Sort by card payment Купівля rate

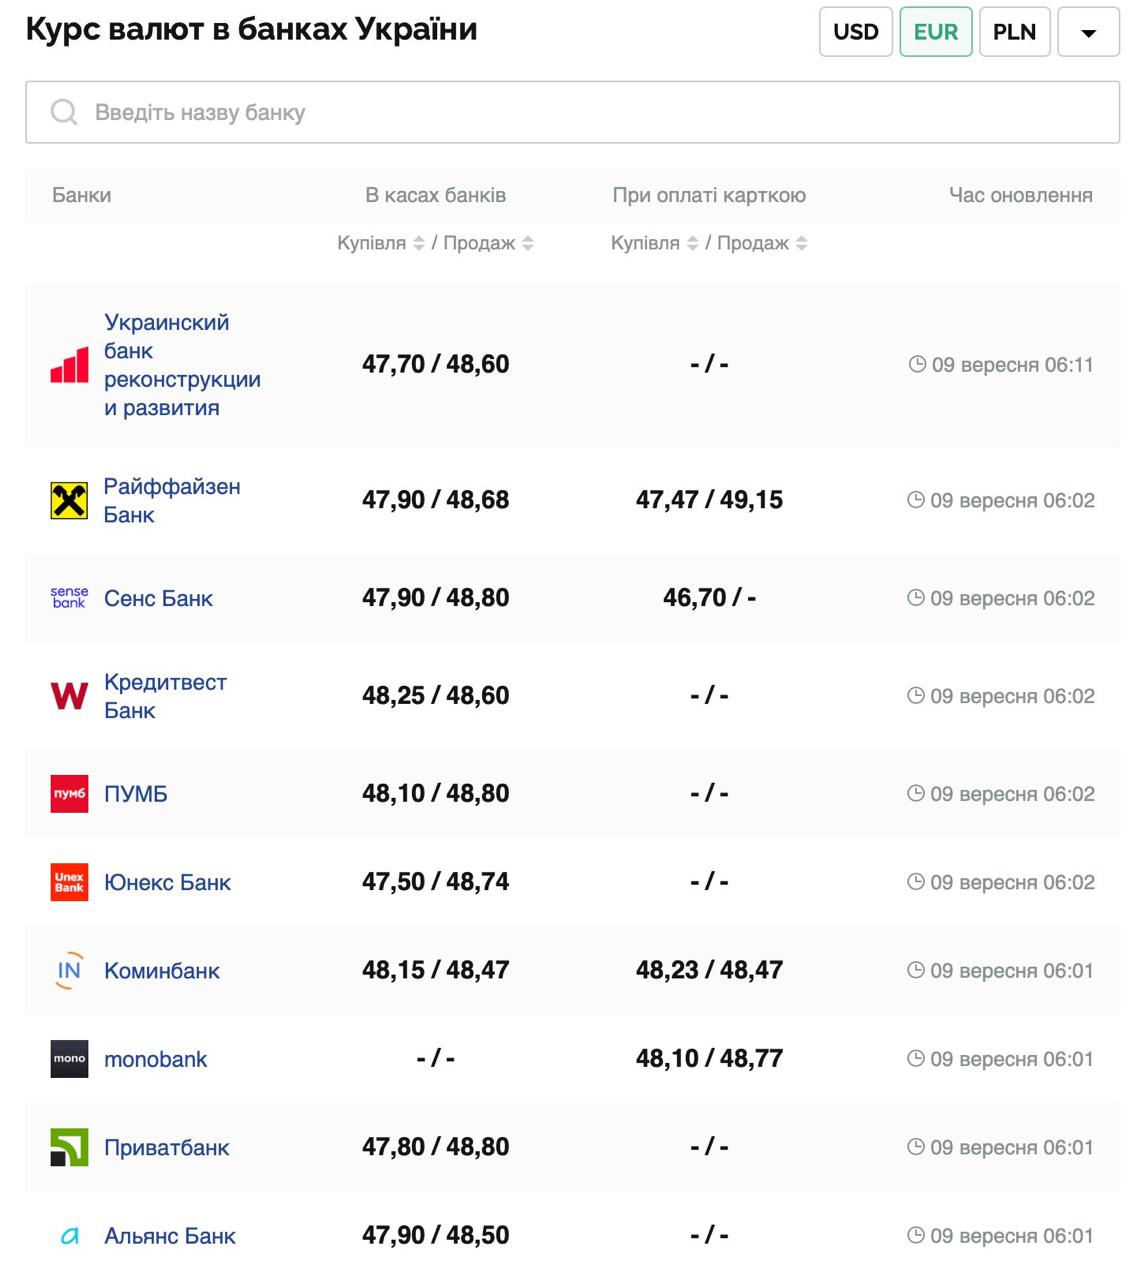click(692, 243)
